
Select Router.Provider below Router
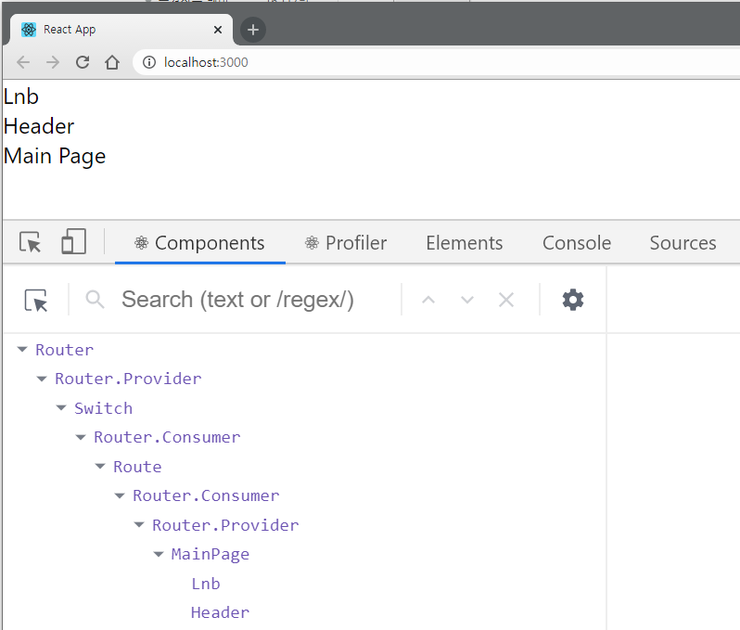(x=128, y=379)
